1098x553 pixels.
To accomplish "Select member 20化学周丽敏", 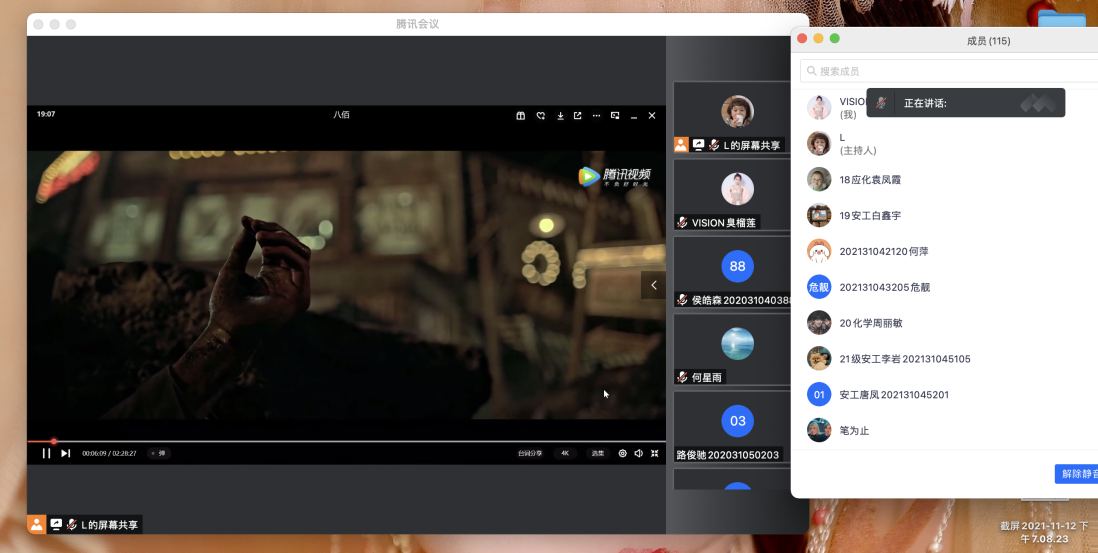I will point(945,323).
